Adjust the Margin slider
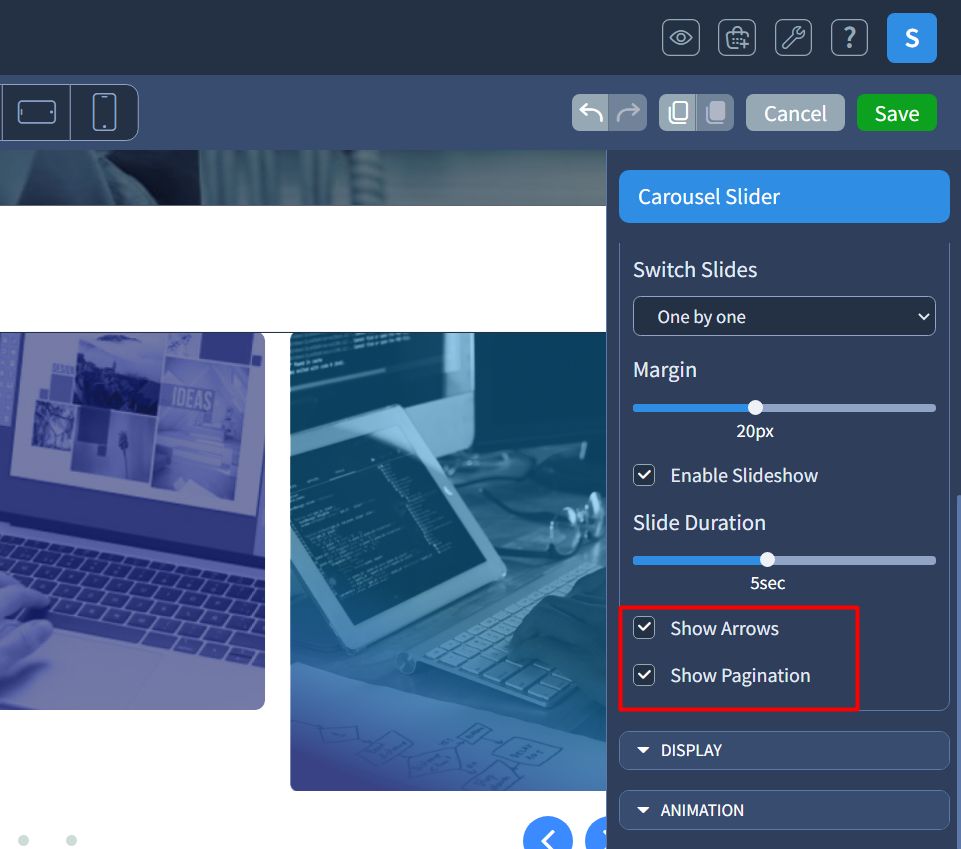Viewport: 961px width, 849px height. point(755,408)
